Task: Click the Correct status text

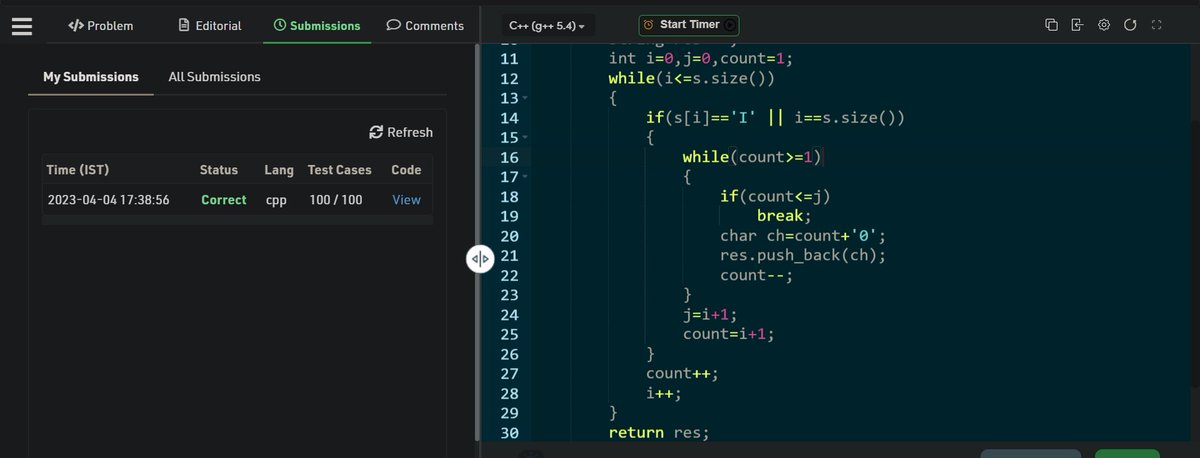Action: coord(223,200)
